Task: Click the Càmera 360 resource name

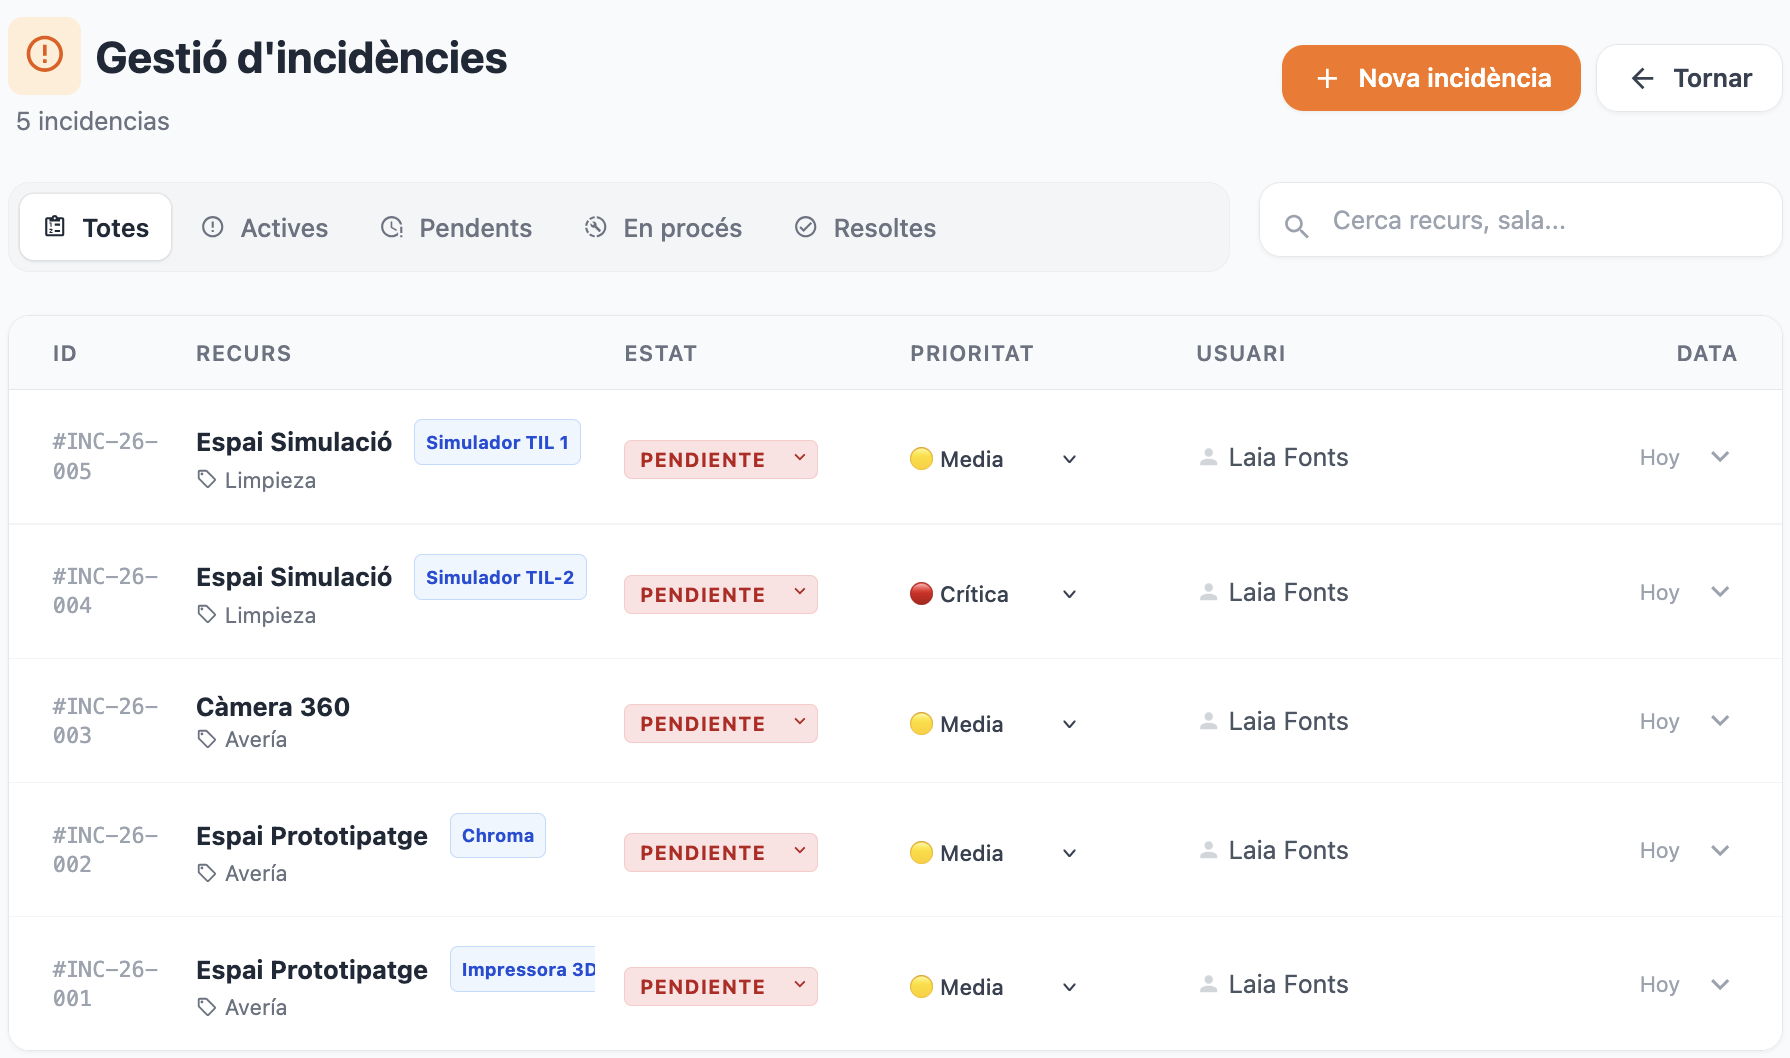Action: pyautogui.click(x=273, y=707)
